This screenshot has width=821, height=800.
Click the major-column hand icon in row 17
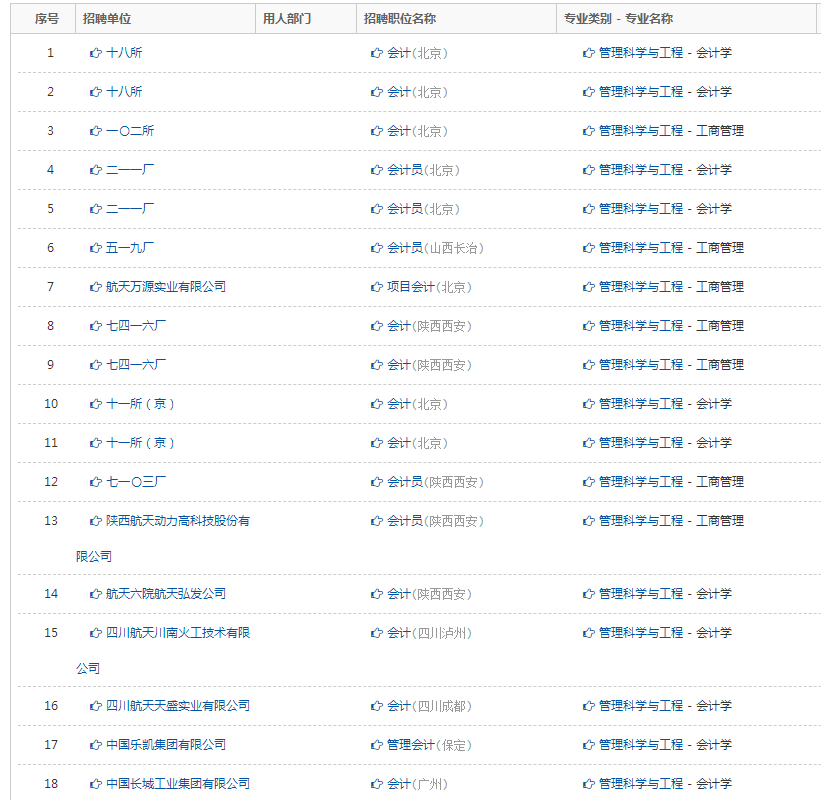coord(589,745)
